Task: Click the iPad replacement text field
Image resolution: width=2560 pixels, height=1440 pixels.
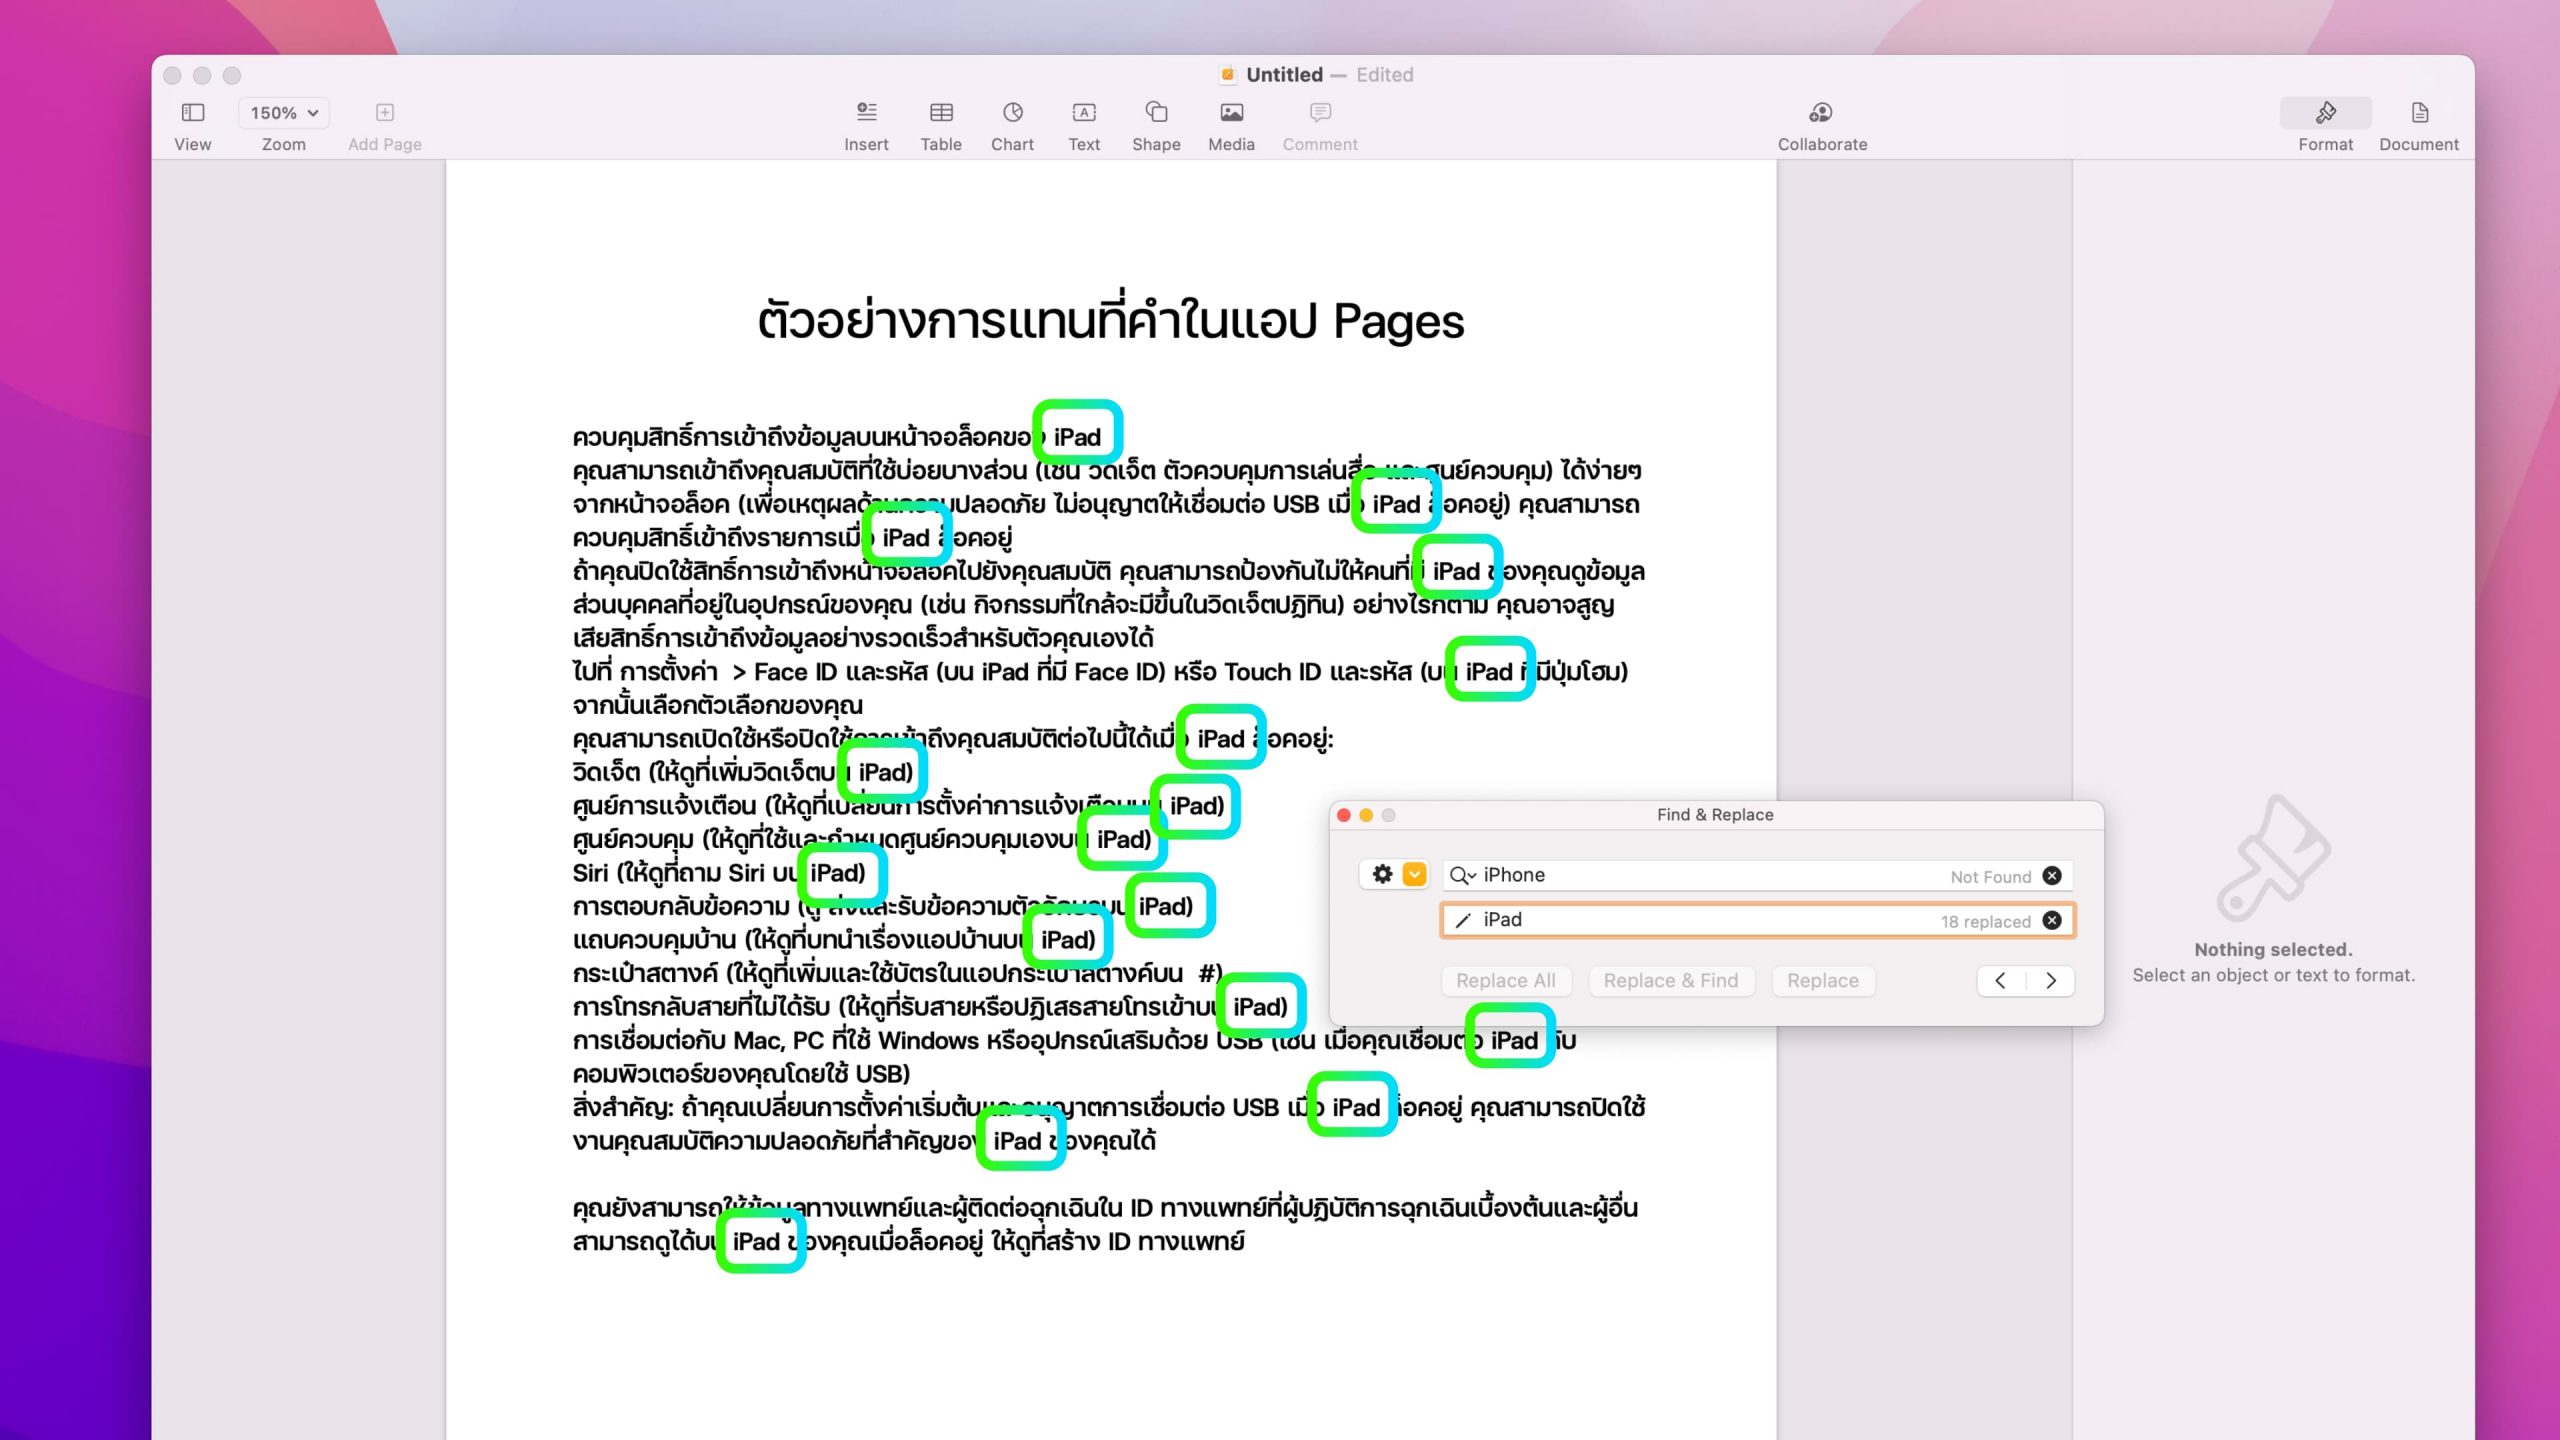Action: coord(1700,921)
